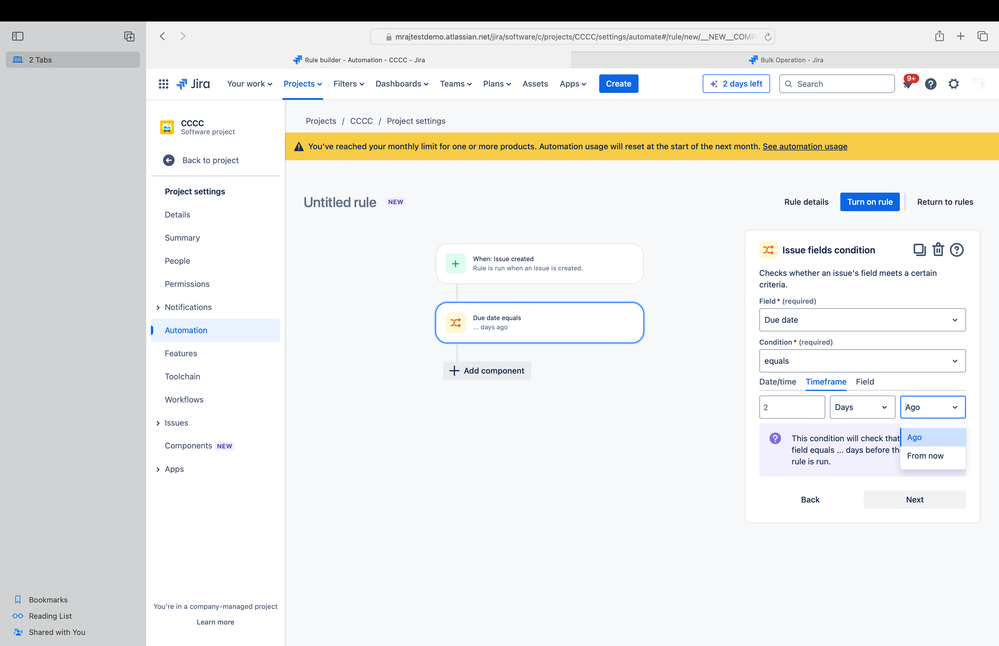Open the Your work menu
Viewport: 999px width, 646px height.
click(249, 83)
